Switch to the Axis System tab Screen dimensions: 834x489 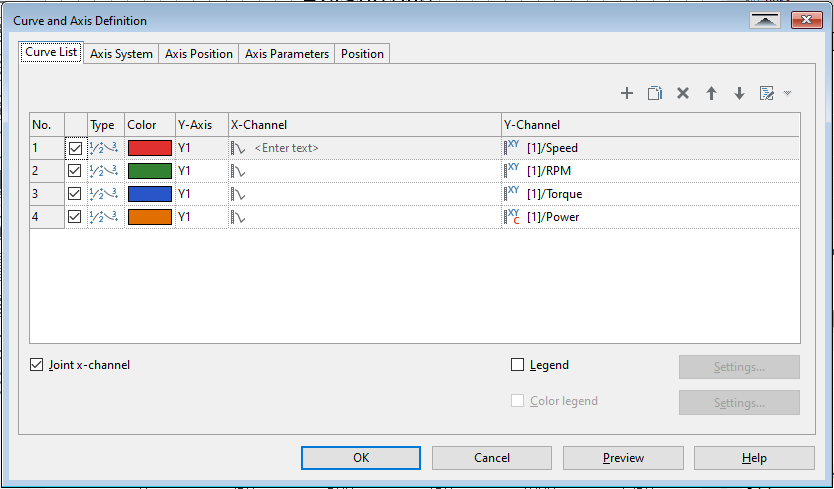[x=121, y=54]
